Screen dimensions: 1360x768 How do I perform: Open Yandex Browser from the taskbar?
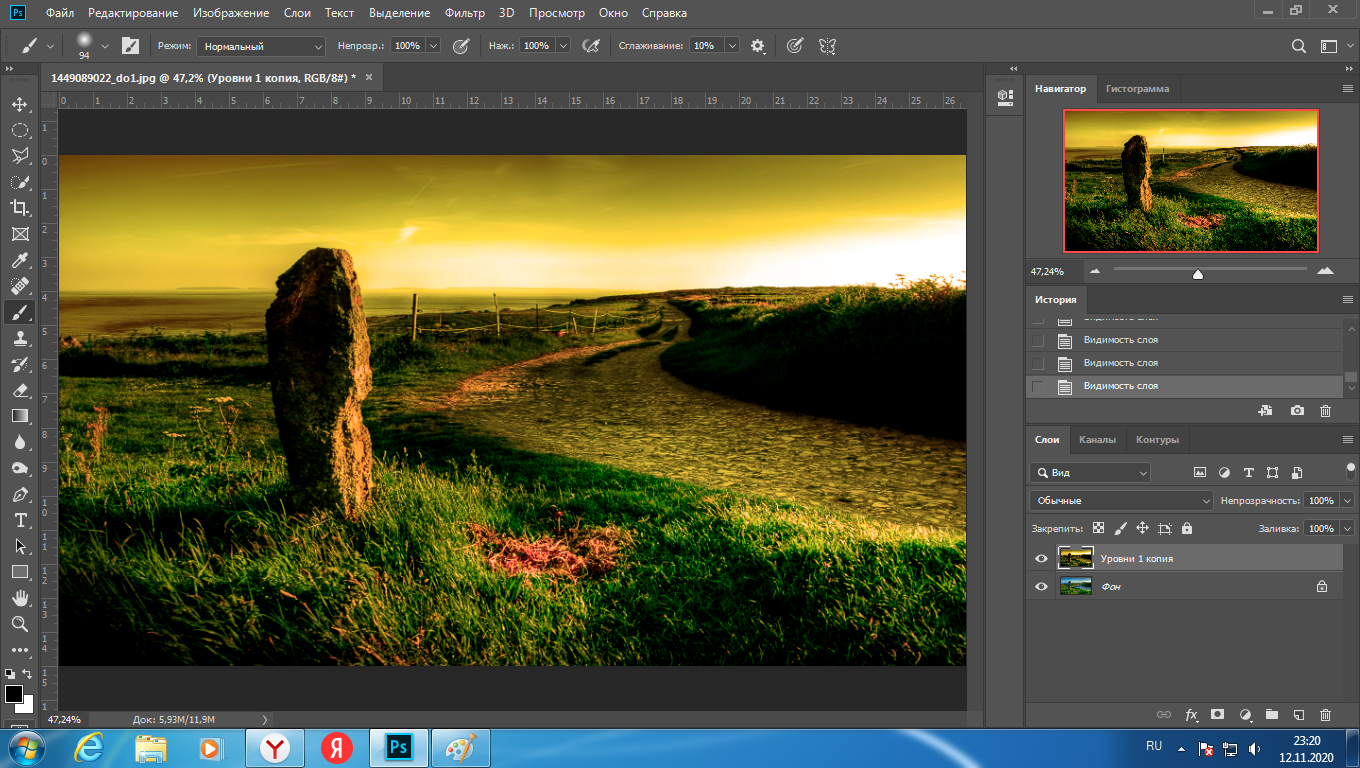tap(274, 747)
